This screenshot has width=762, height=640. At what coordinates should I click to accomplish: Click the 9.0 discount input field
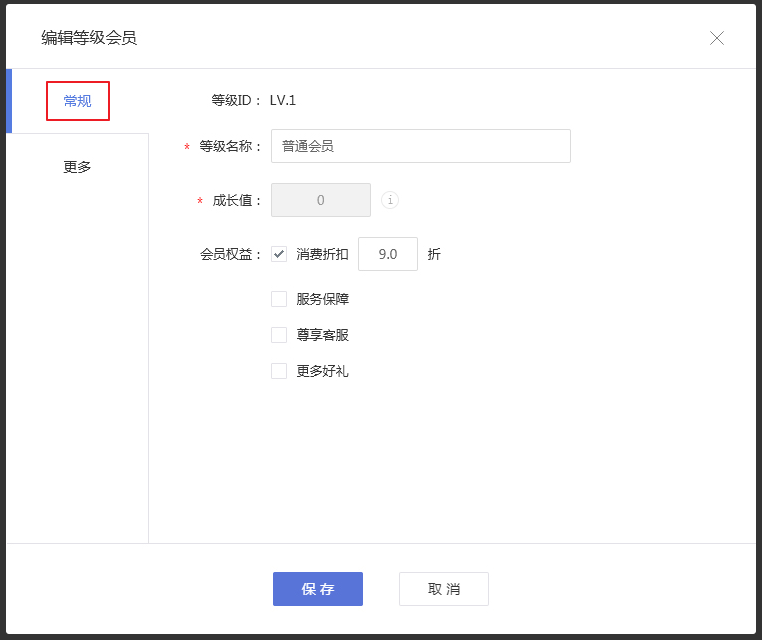[x=388, y=254]
